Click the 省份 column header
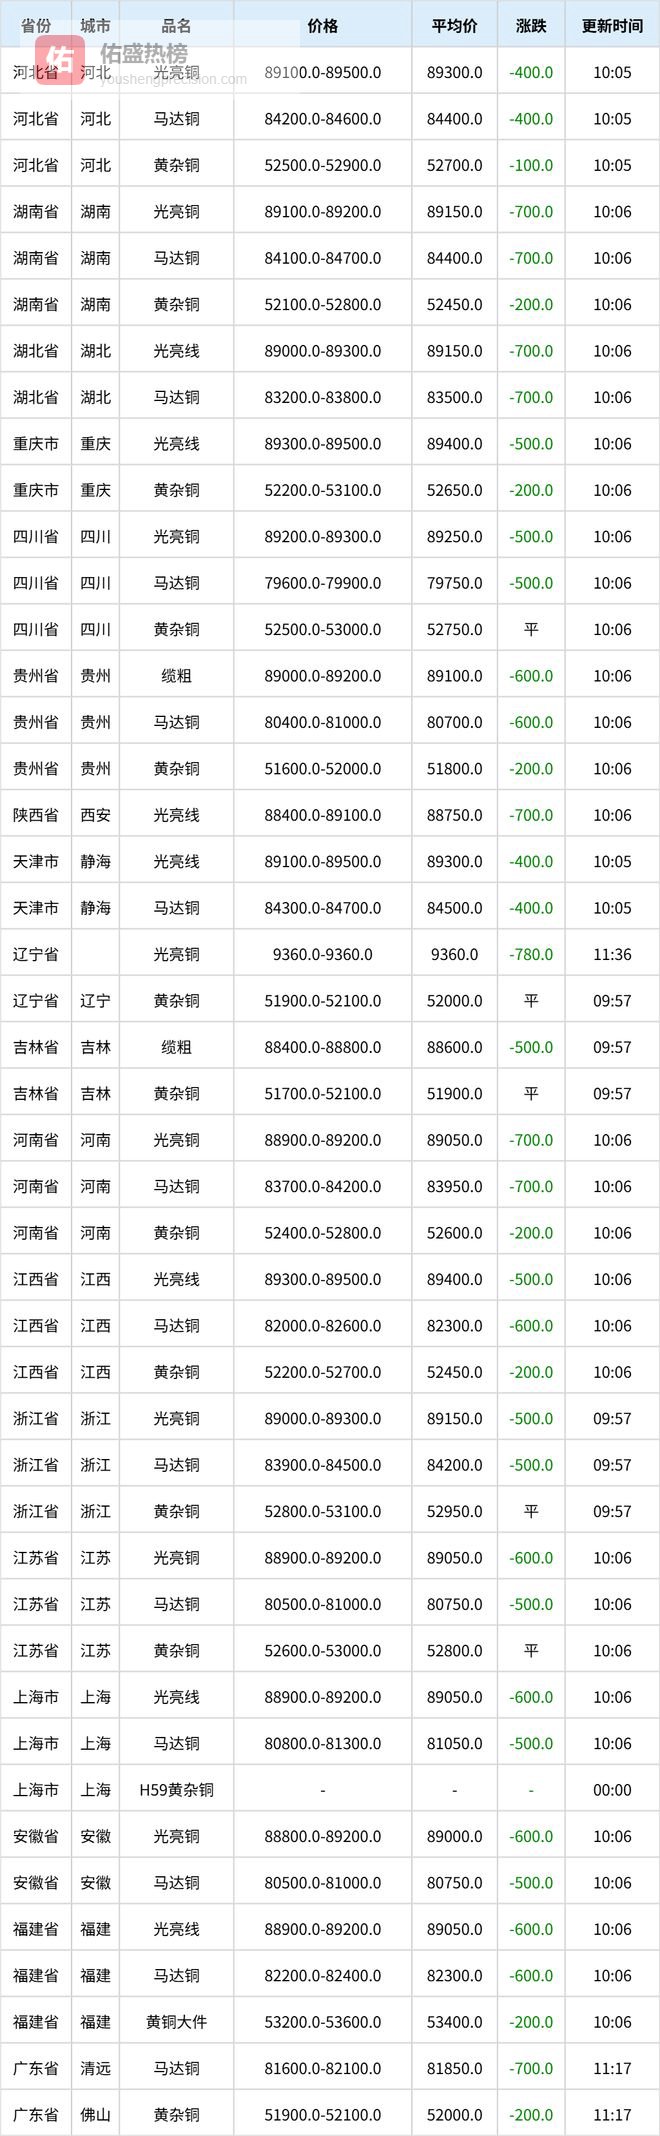Image resolution: width=660 pixels, height=2136 pixels. 36,26
